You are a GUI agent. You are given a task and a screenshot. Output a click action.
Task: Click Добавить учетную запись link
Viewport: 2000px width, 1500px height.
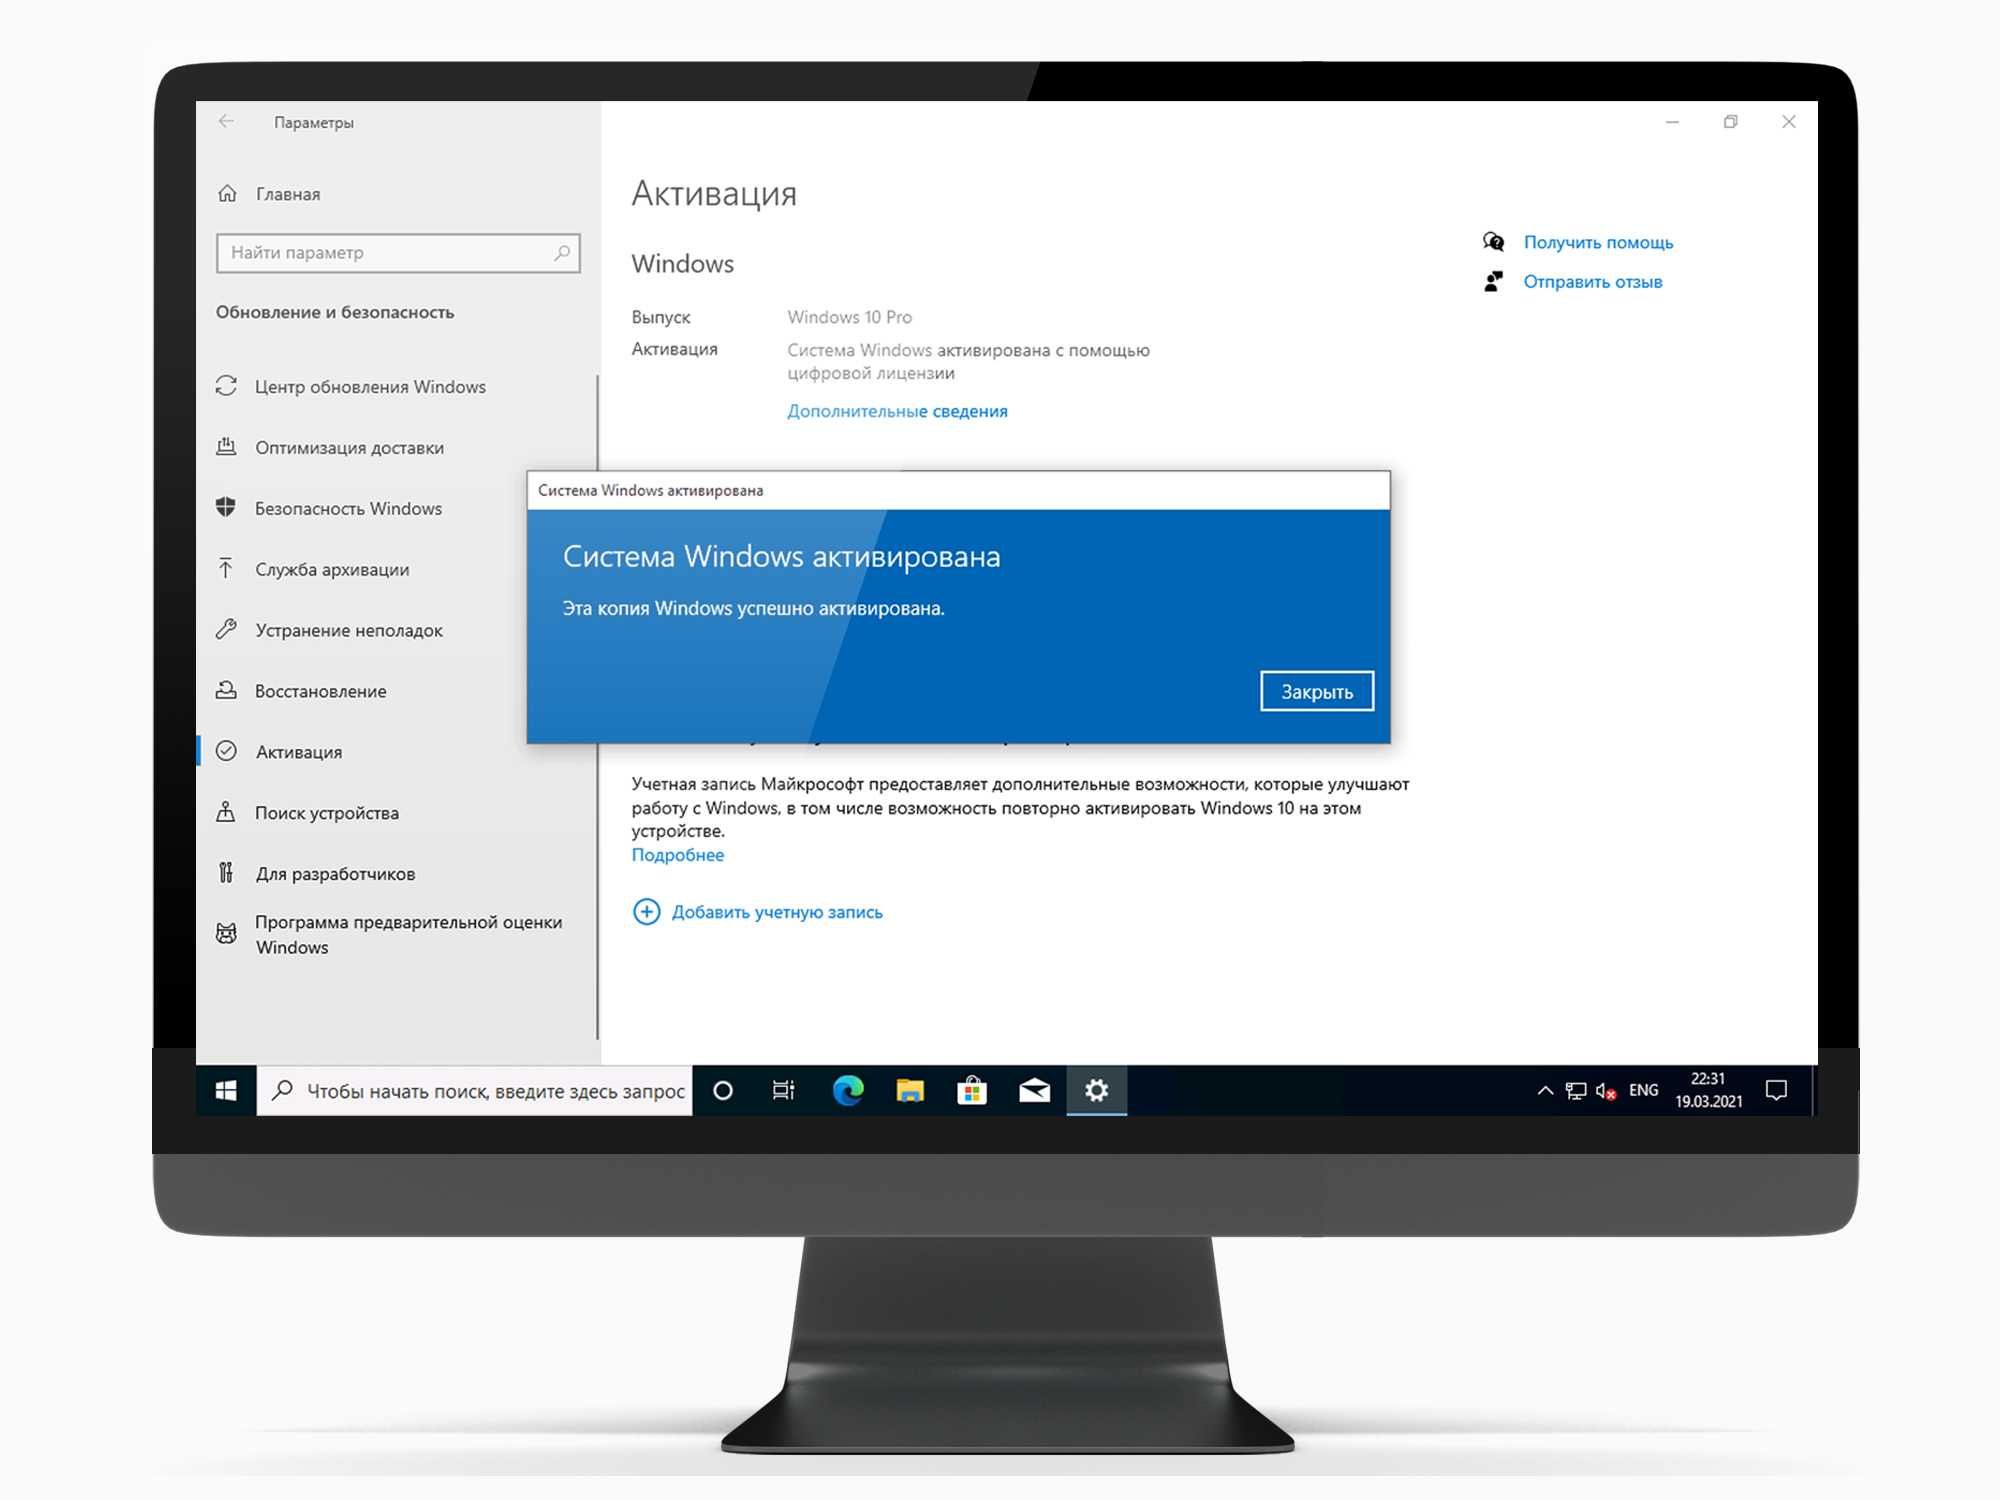point(777,912)
